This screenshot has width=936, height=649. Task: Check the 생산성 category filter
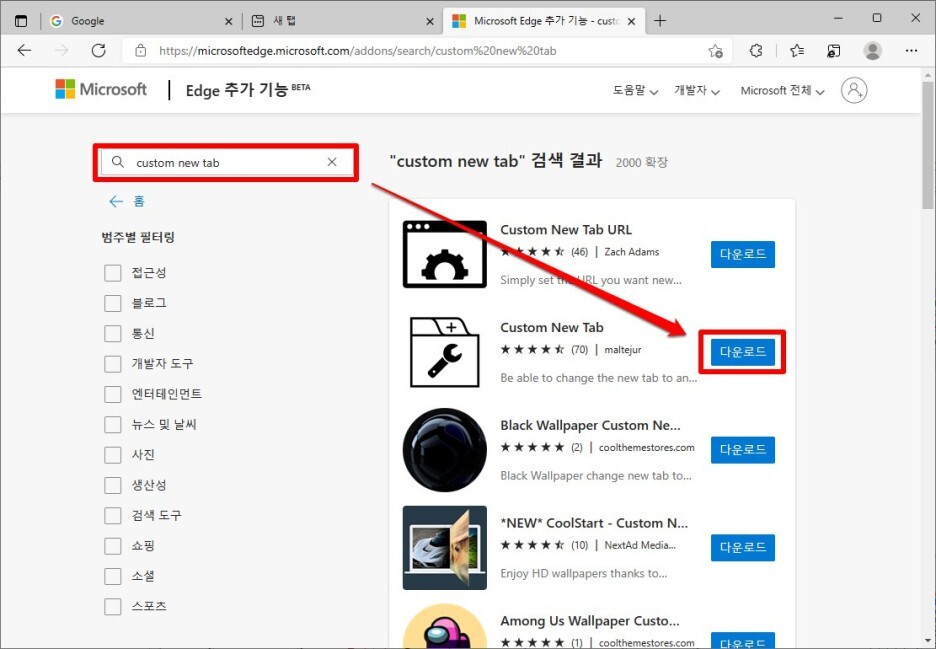113,485
